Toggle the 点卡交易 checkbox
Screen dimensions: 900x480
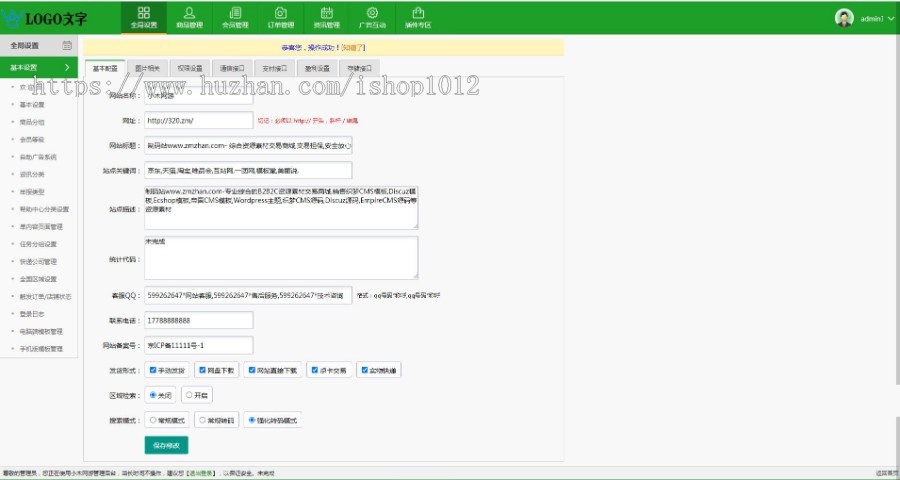point(315,370)
